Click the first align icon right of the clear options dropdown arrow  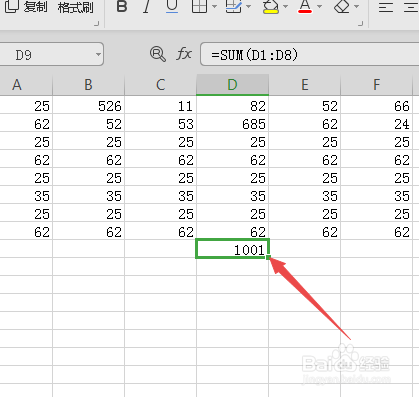pyautogui.click(x=386, y=7)
